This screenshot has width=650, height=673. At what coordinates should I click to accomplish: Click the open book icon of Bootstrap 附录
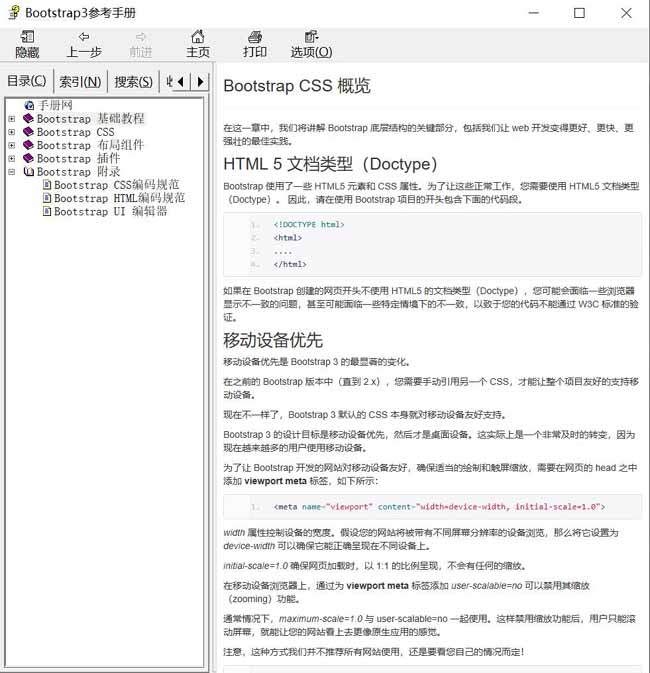coord(29,172)
